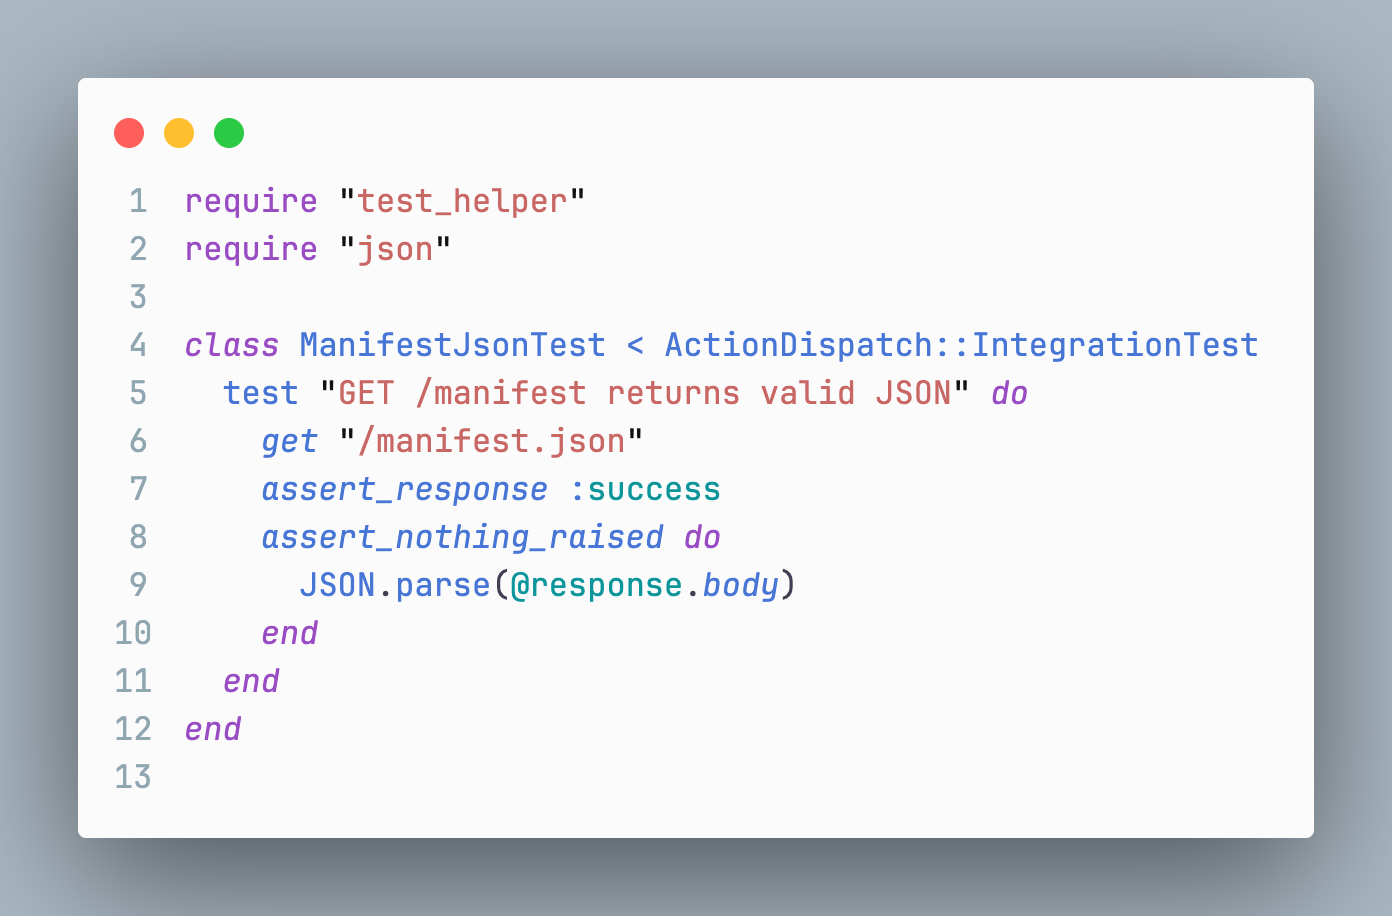
Task: Click the "json" string on line 2
Action: tap(395, 249)
